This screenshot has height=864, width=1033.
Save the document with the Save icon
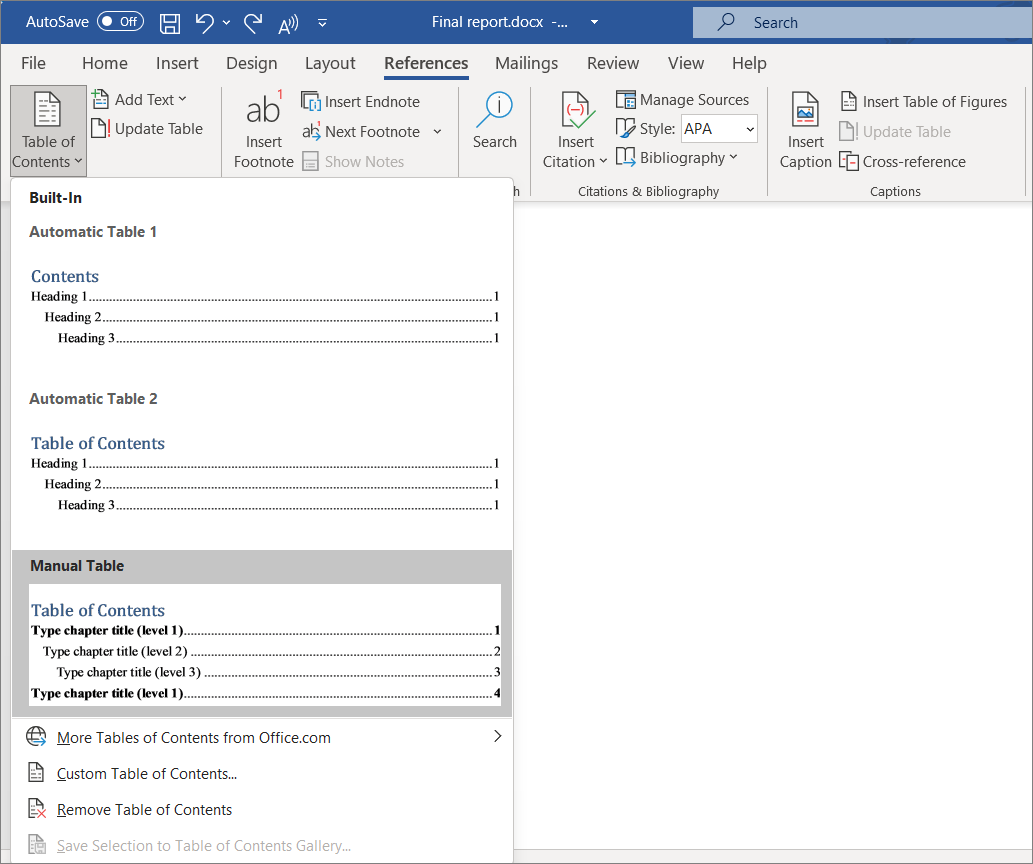(x=169, y=21)
